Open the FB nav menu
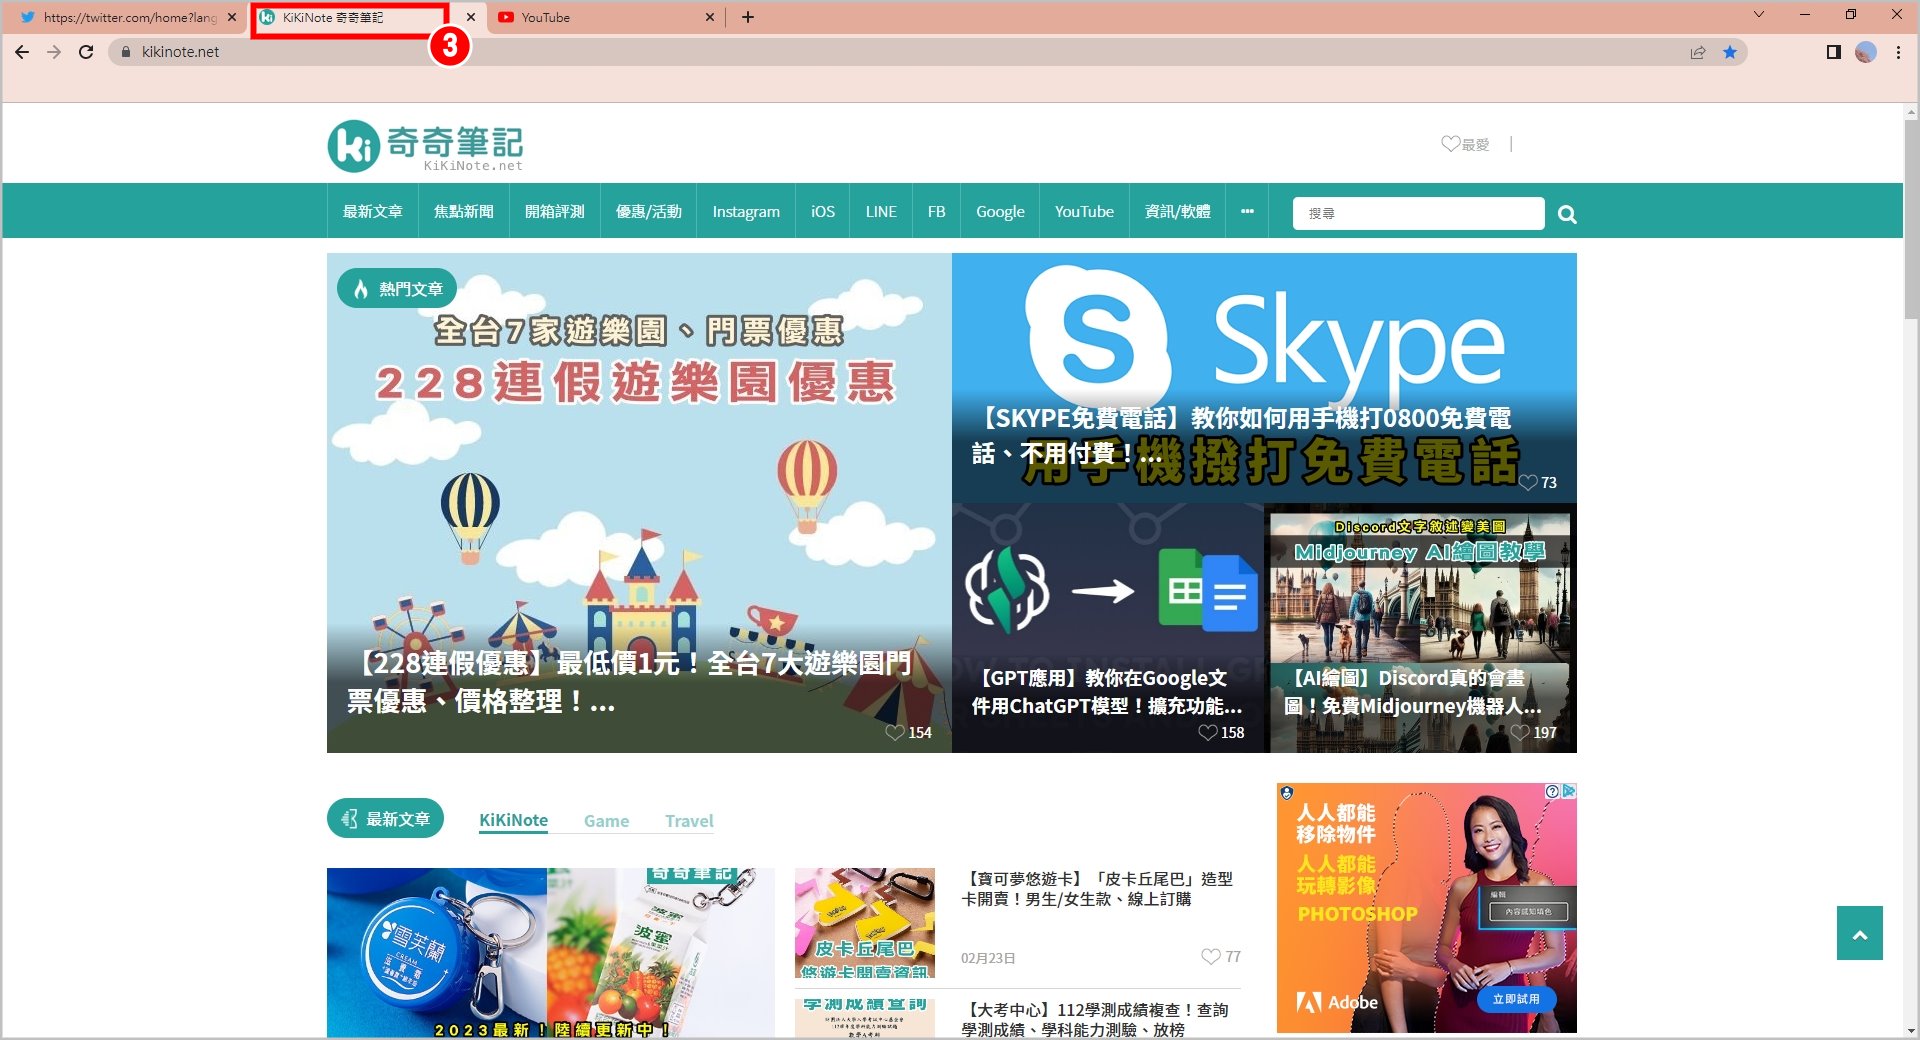This screenshot has height=1040, width=1920. click(936, 211)
